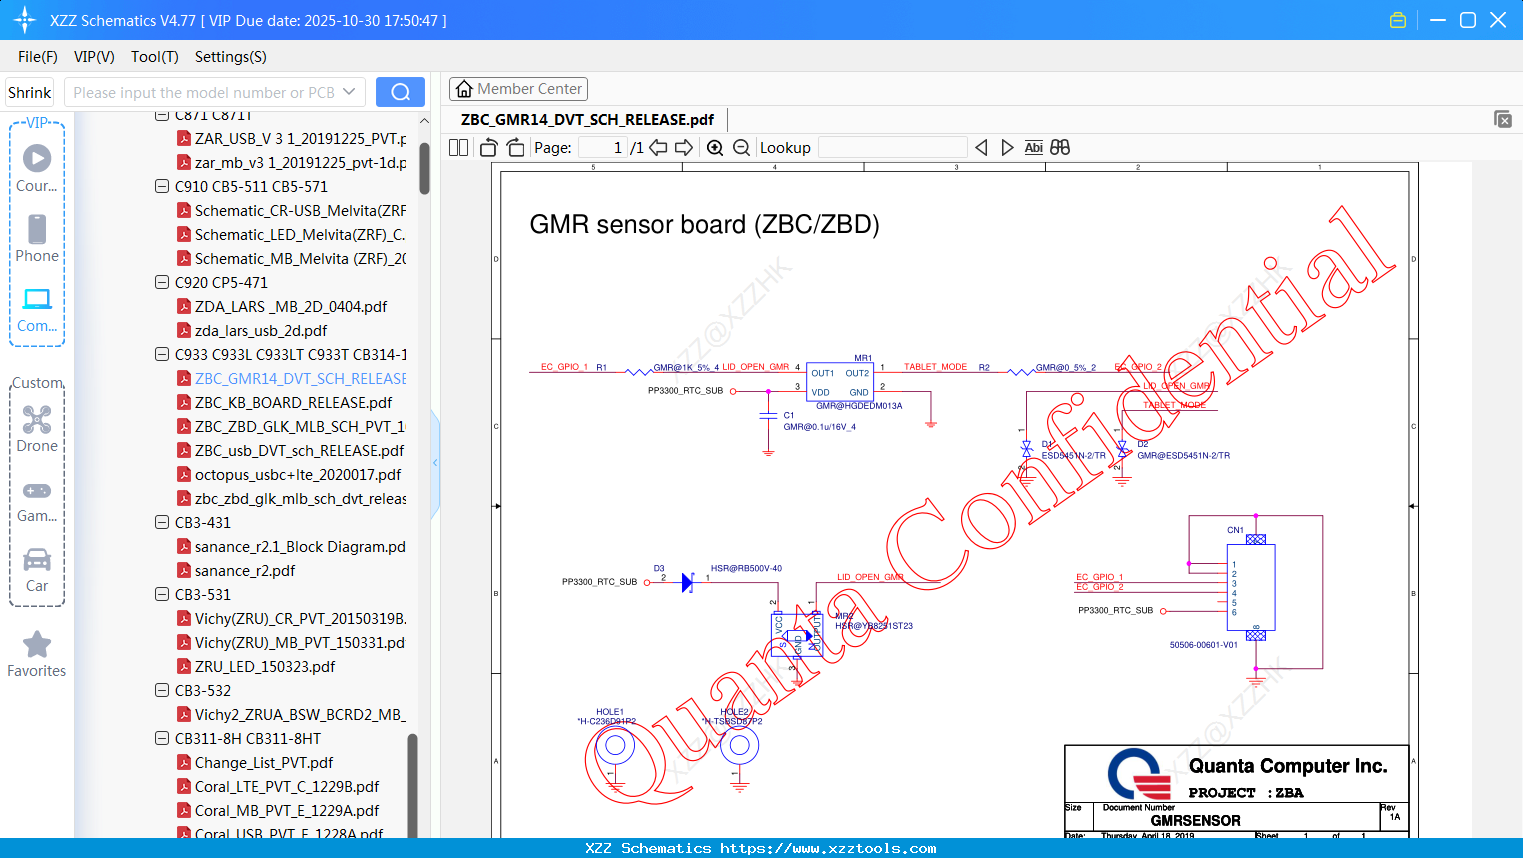Rotate the page counterclockwise
Screen dimensions: 1523x858
click(489, 147)
